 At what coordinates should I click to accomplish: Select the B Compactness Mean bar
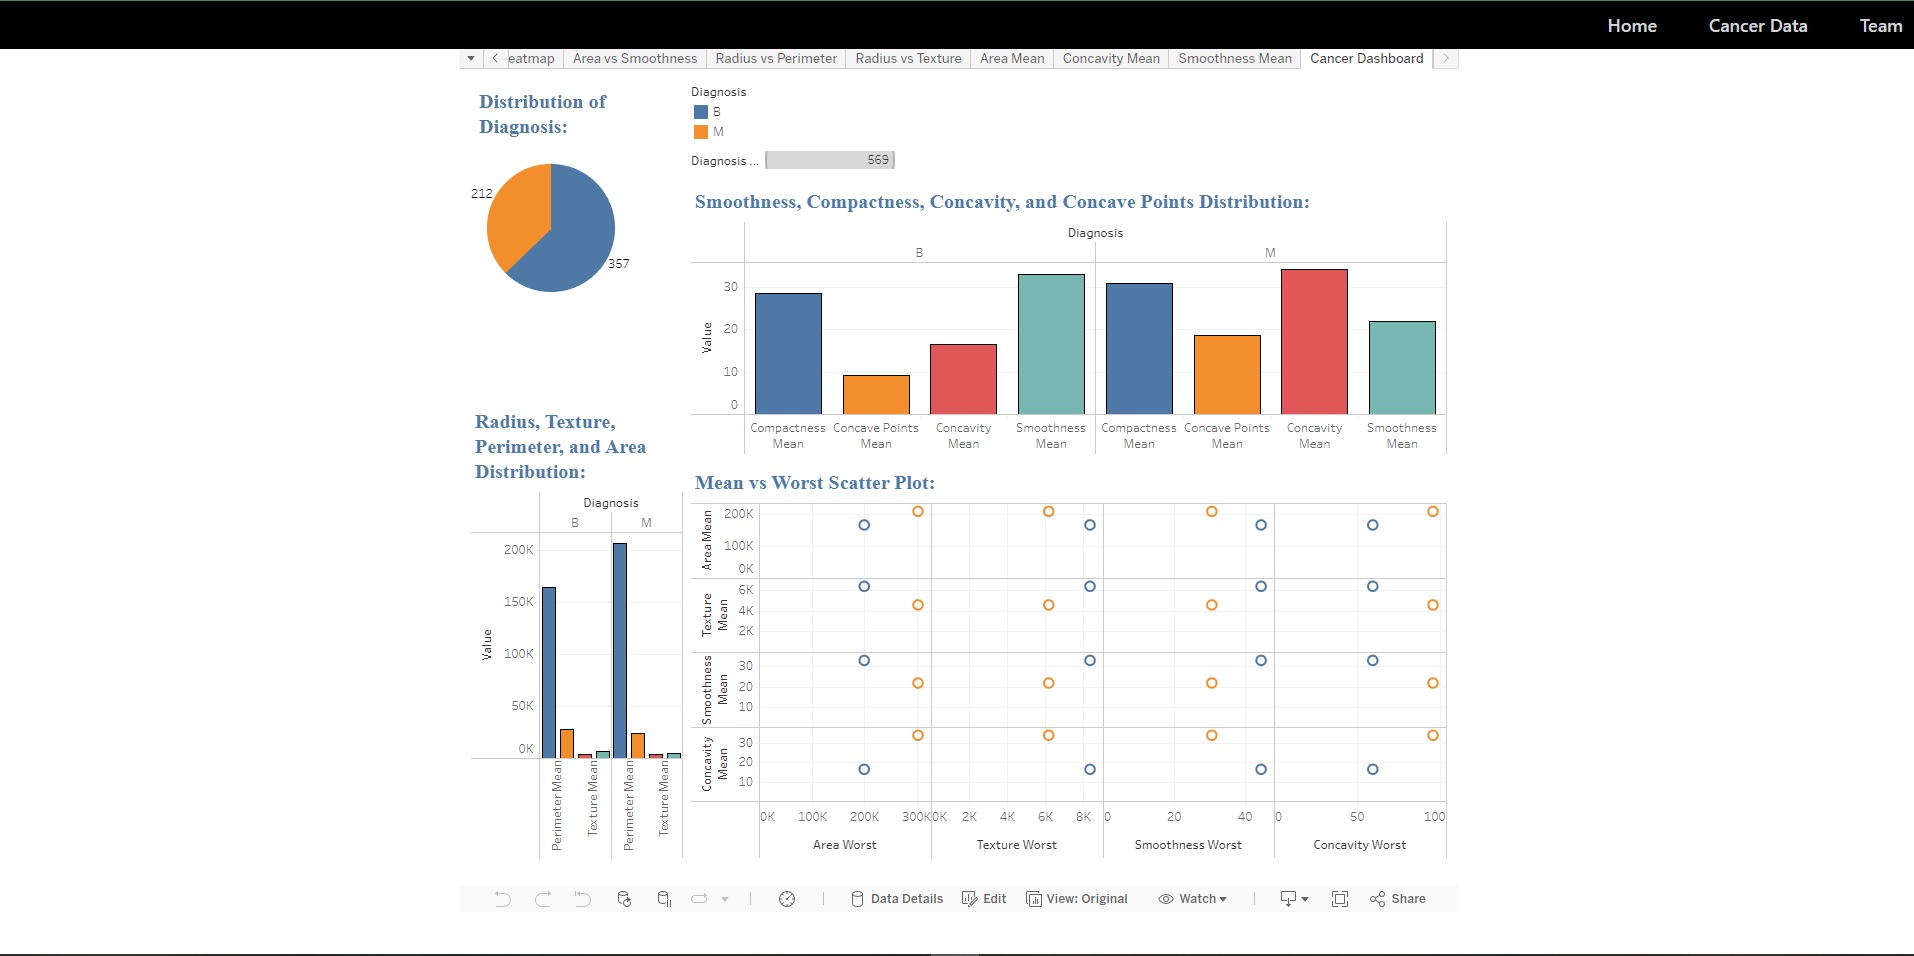(x=788, y=354)
